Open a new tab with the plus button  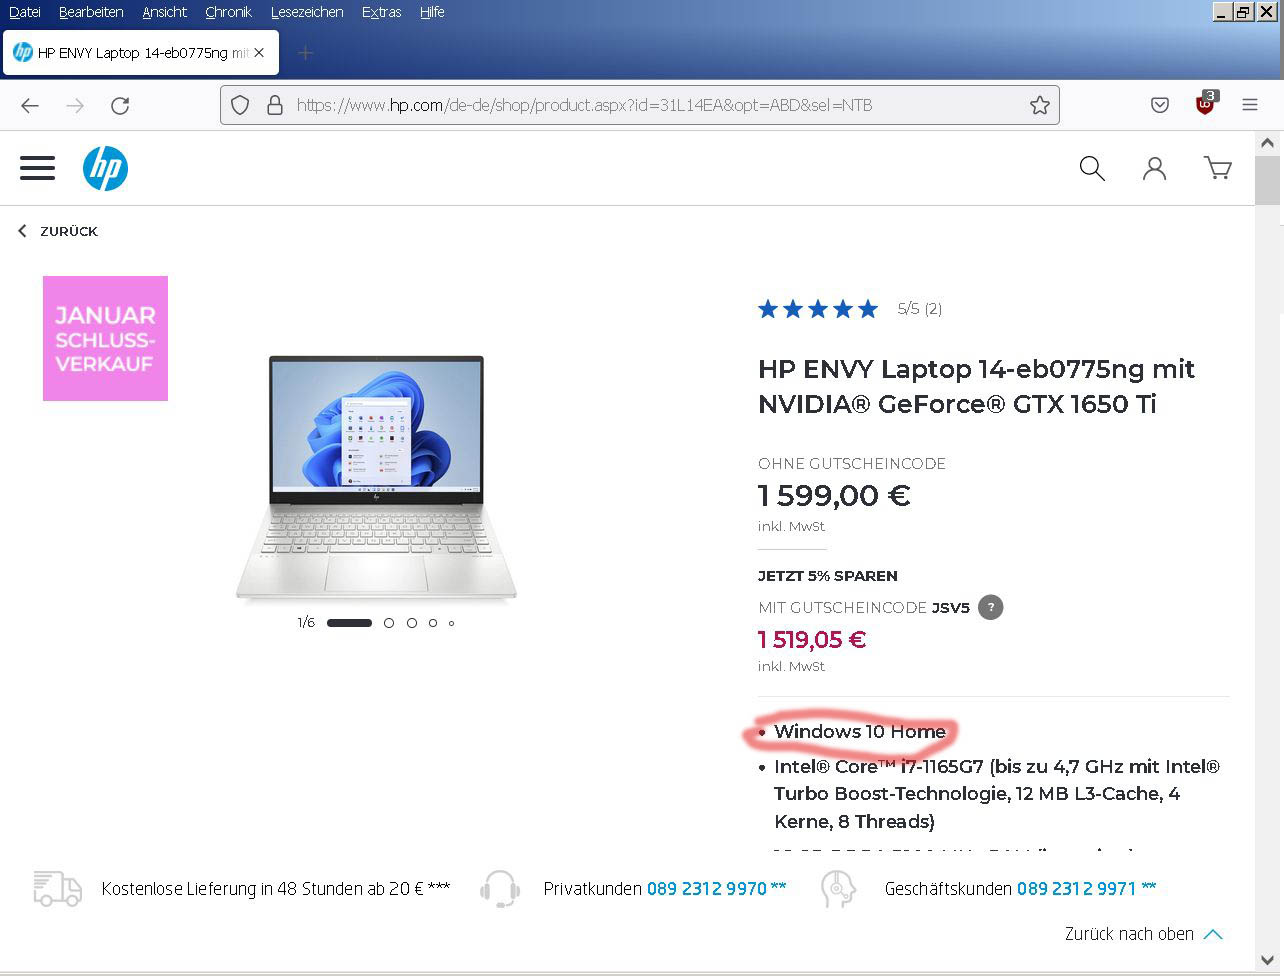(306, 53)
